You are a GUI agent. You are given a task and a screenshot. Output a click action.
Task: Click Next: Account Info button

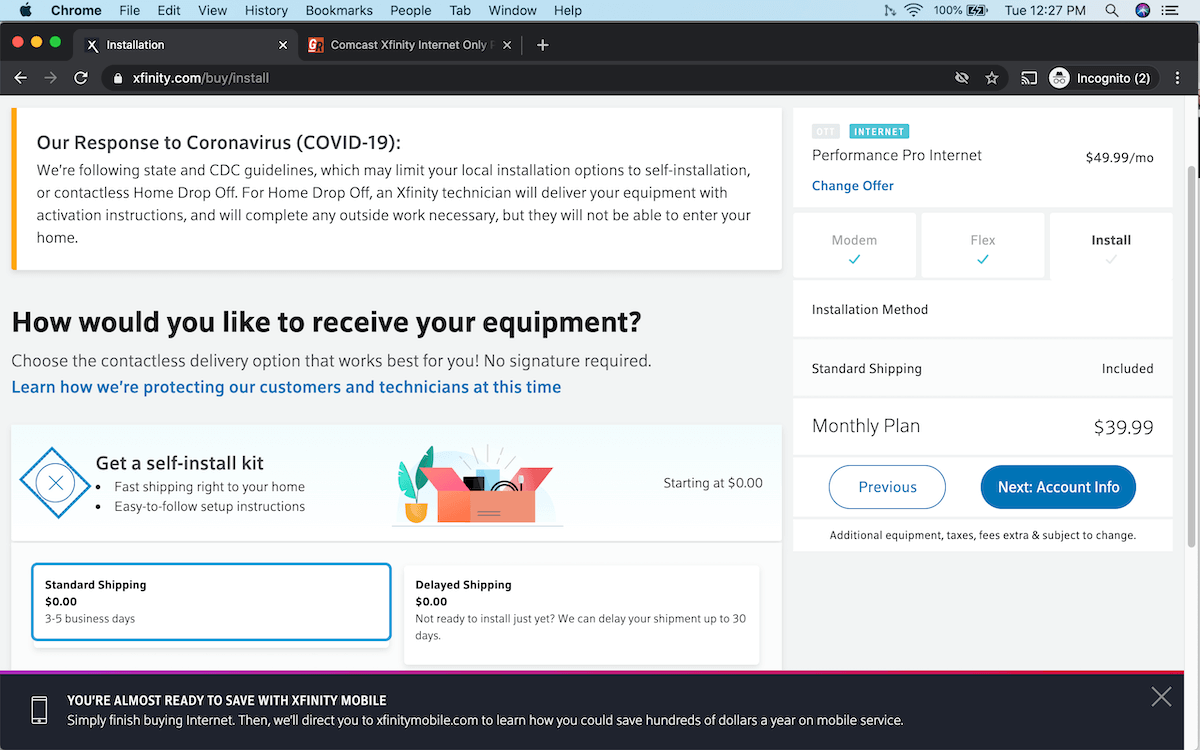click(x=1058, y=487)
